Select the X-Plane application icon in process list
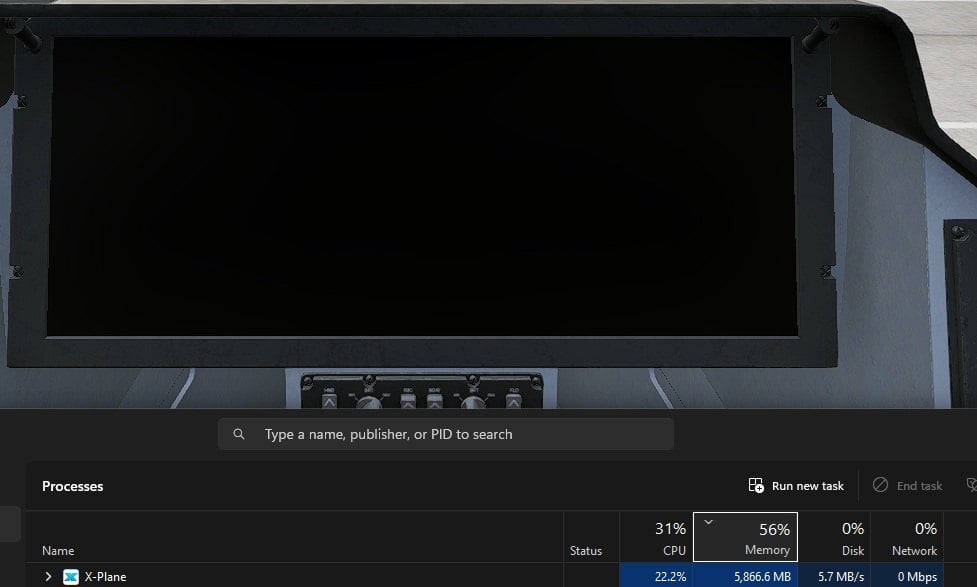The height and width of the screenshot is (587, 977). point(70,576)
